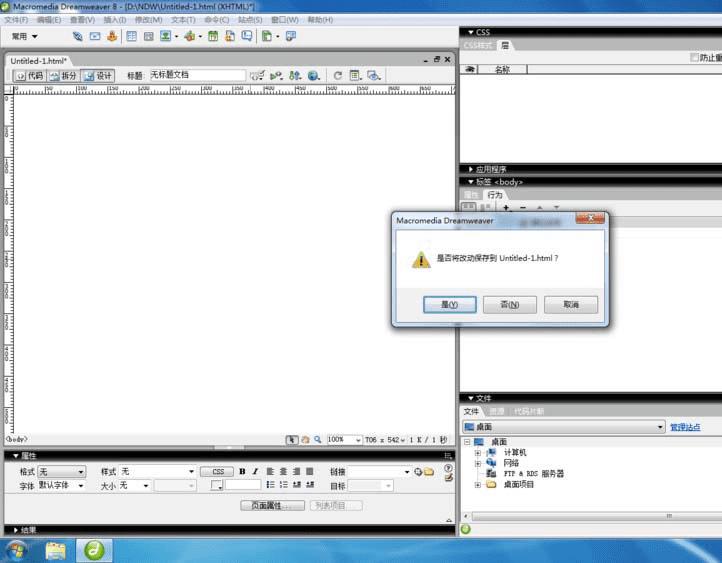722x563 pixels.
Task: Switch to 拆分 split view toggle
Action: click(x=63, y=75)
